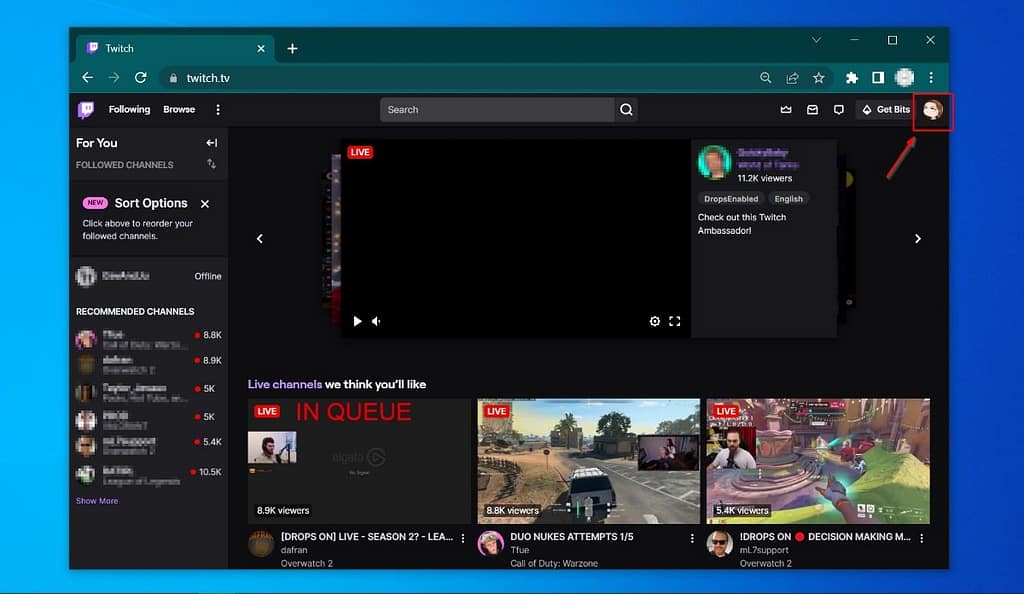Image resolution: width=1024 pixels, height=594 pixels.
Task: Click the mL7support streamer avatar
Action: coord(720,544)
